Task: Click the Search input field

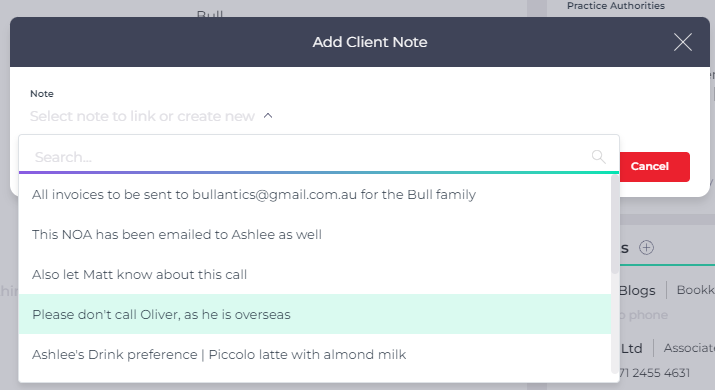Action: point(310,157)
